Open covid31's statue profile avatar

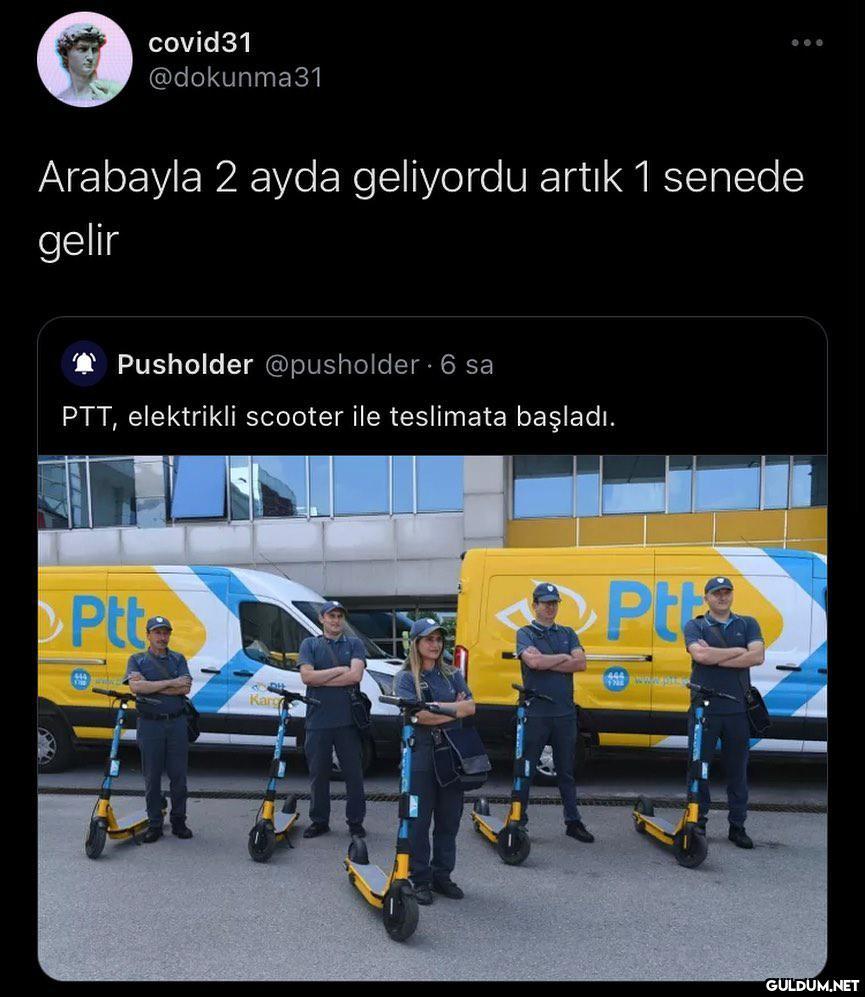click(x=85, y=59)
